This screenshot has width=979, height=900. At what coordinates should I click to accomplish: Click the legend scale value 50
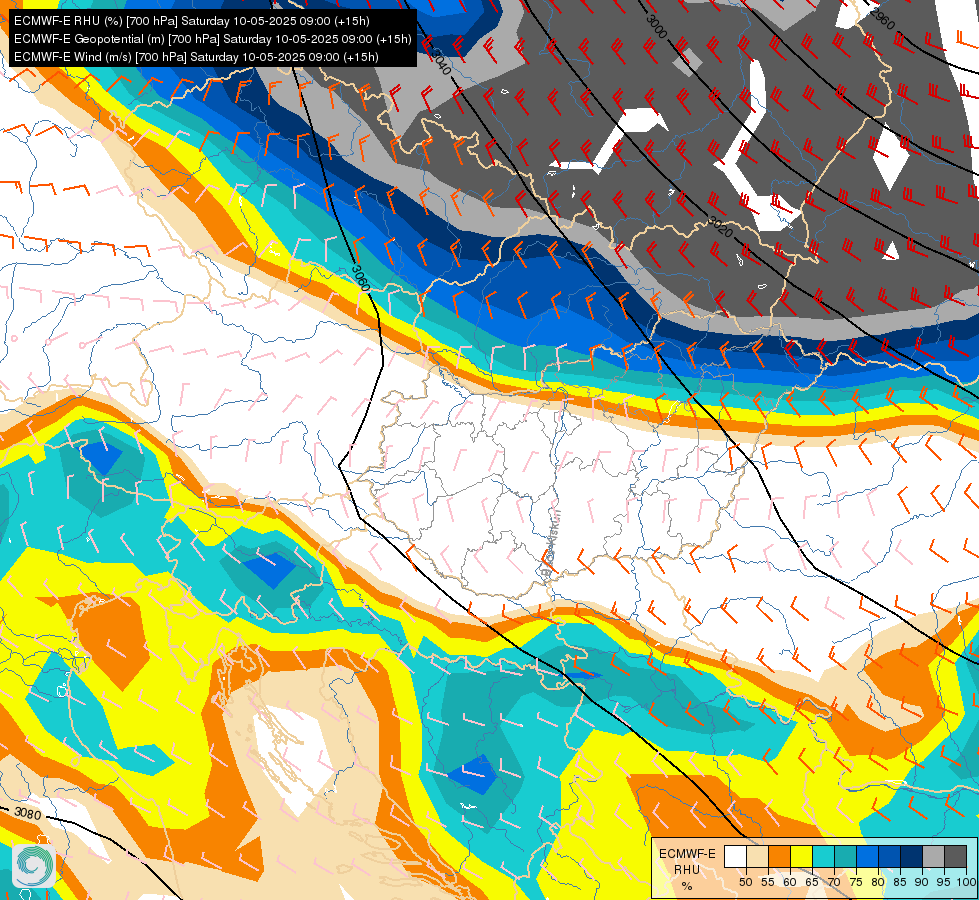[x=745, y=882]
